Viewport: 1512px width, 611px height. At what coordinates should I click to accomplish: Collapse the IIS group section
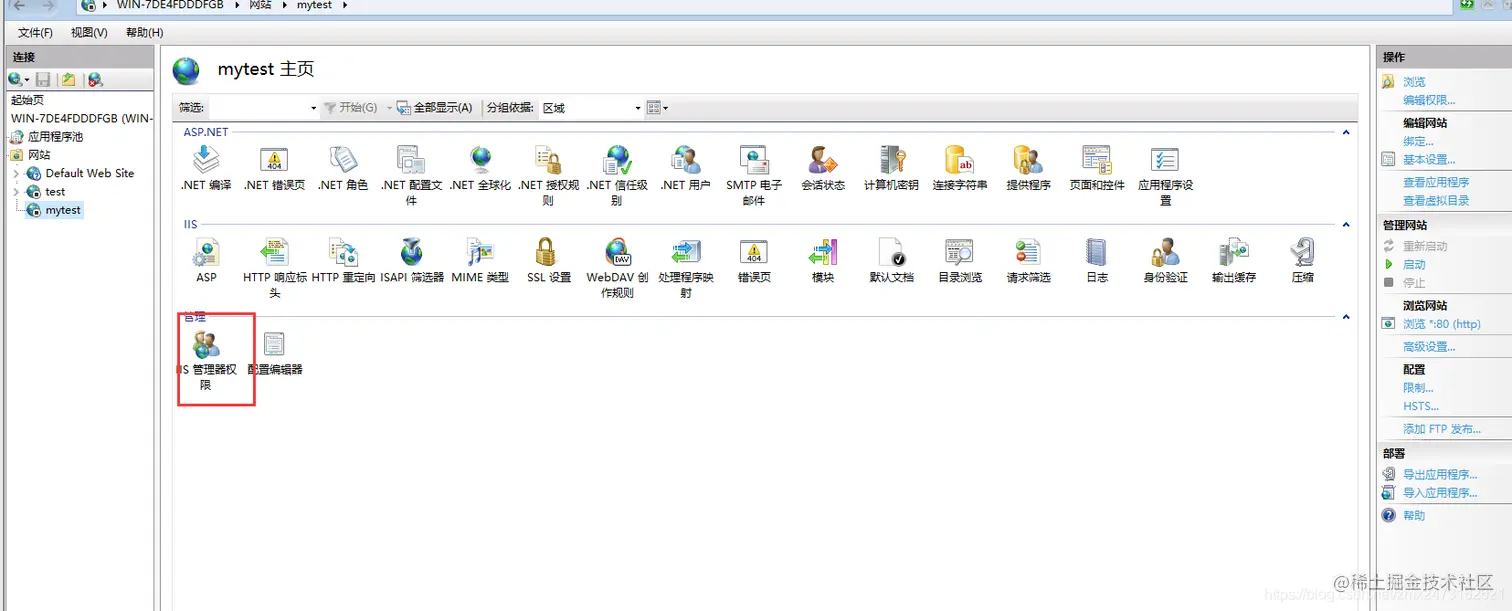click(x=1346, y=225)
